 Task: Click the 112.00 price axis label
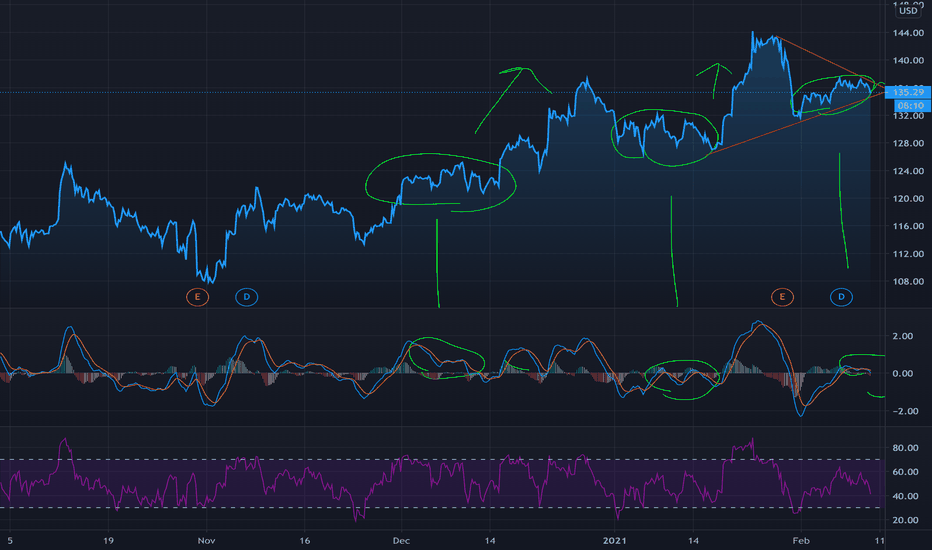coord(908,253)
